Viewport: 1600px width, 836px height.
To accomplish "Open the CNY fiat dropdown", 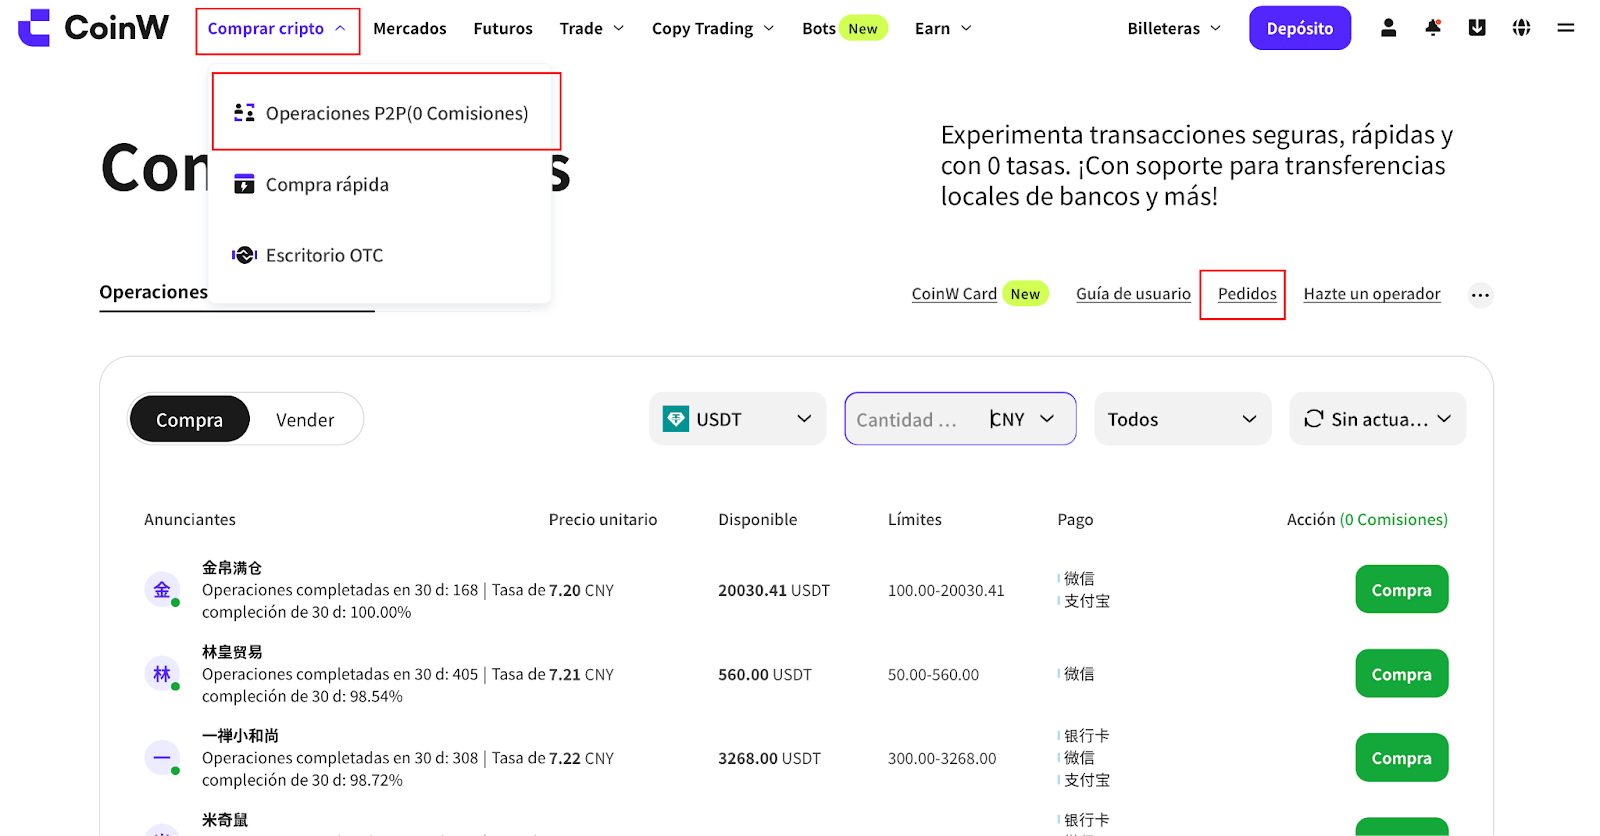I will click(x=1022, y=419).
